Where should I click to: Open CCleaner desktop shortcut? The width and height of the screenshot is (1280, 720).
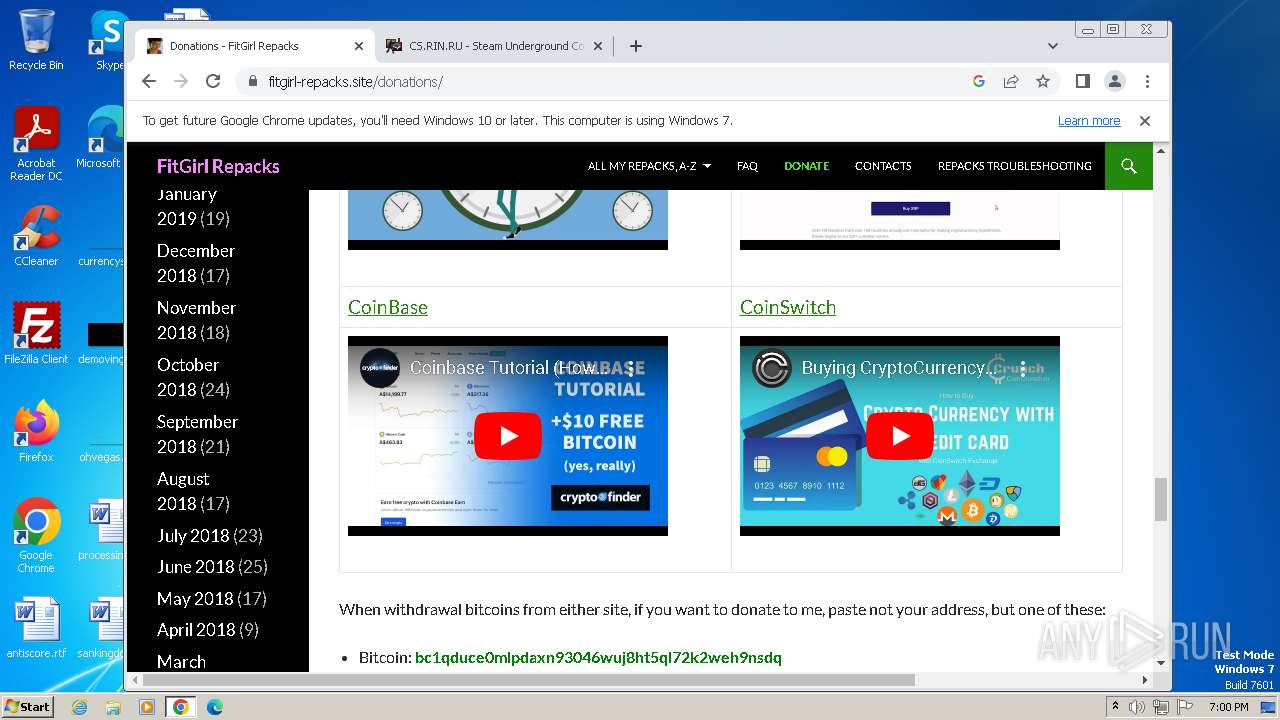36,236
